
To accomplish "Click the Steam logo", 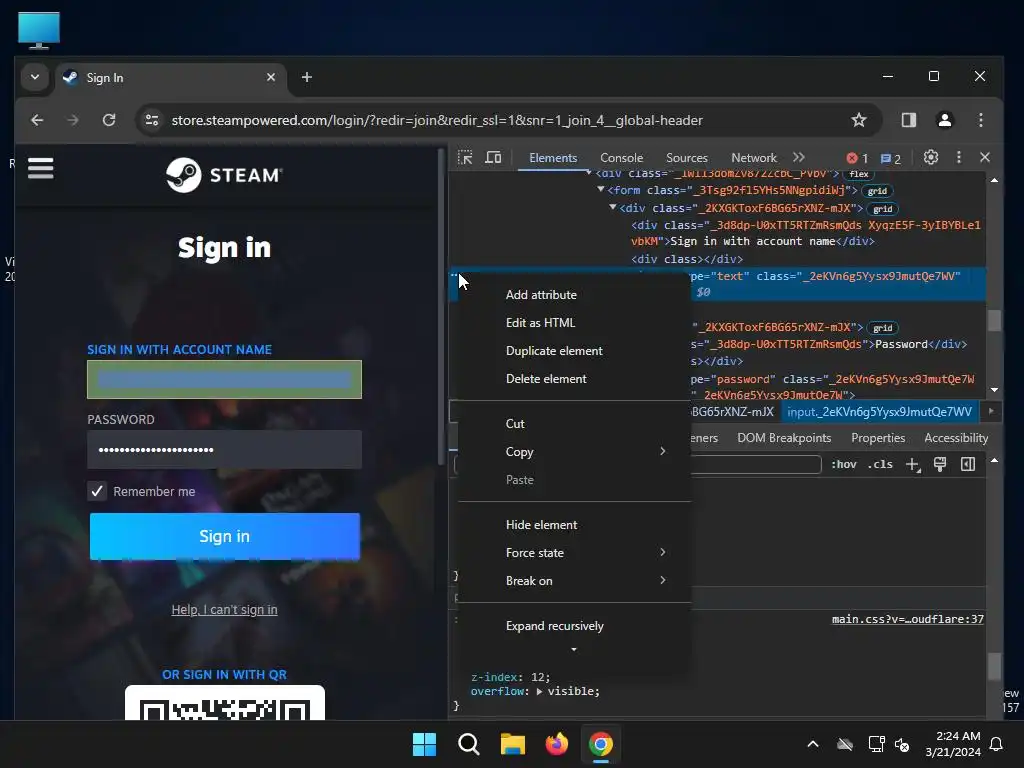I will tap(224, 175).
